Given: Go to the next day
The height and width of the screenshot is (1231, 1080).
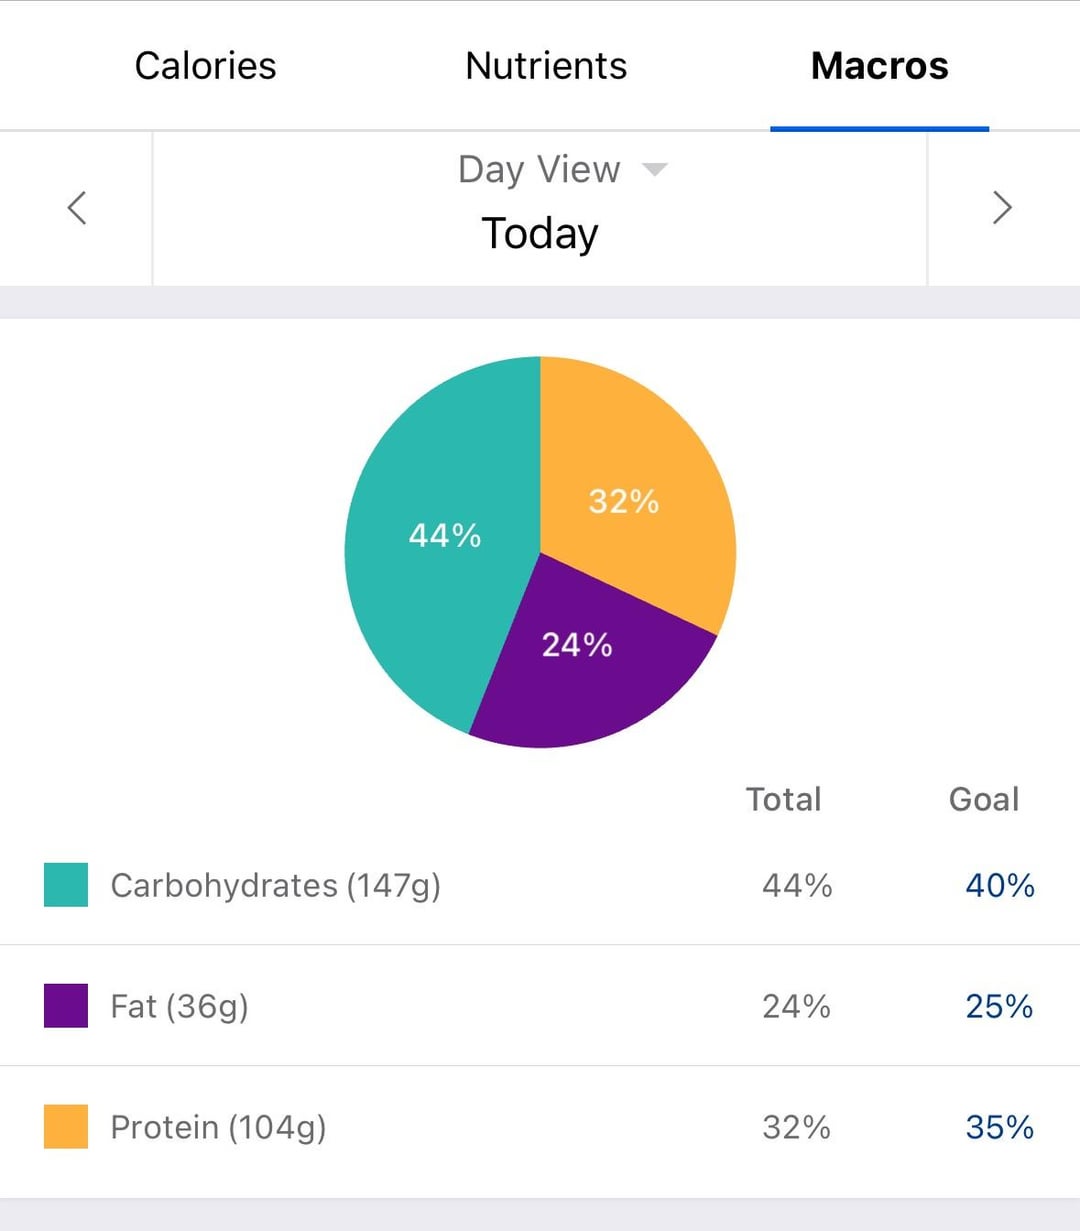Looking at the screenshot, I should point(1002,208).
